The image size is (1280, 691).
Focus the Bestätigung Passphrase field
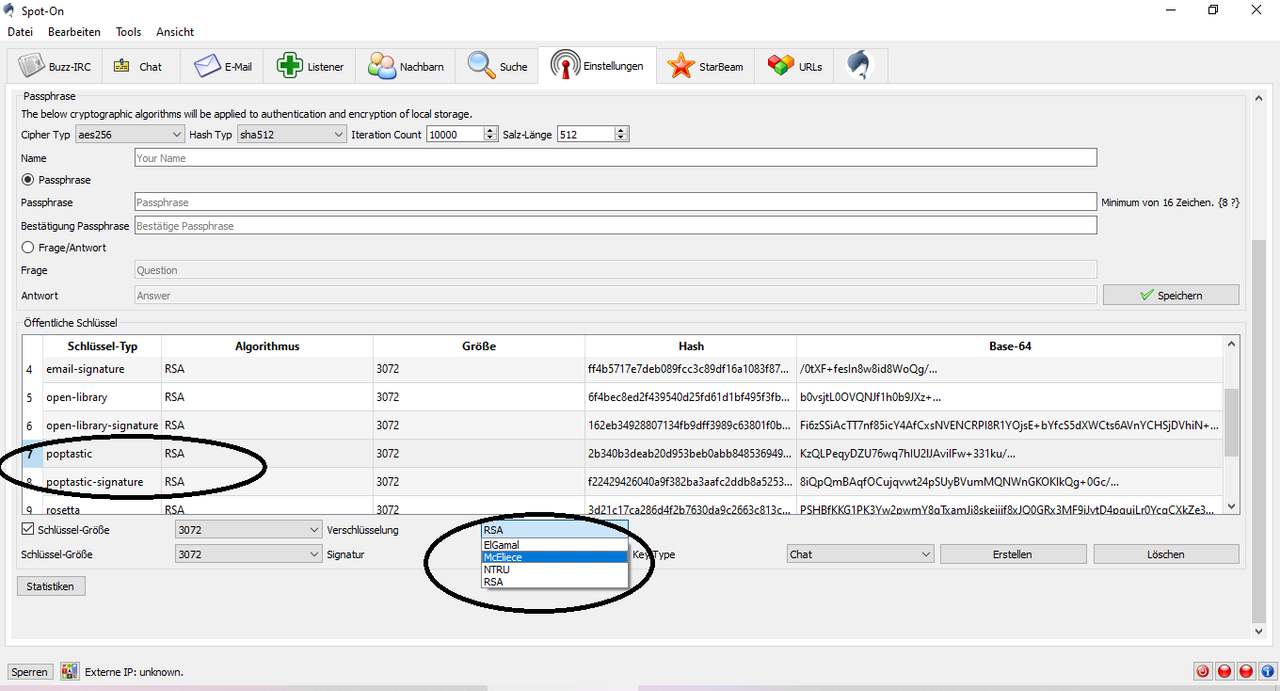click(615, 226)
